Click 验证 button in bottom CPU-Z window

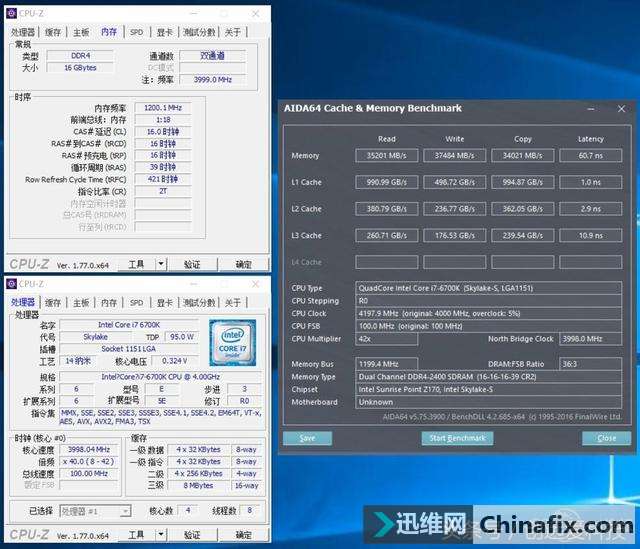coord(192,535)
